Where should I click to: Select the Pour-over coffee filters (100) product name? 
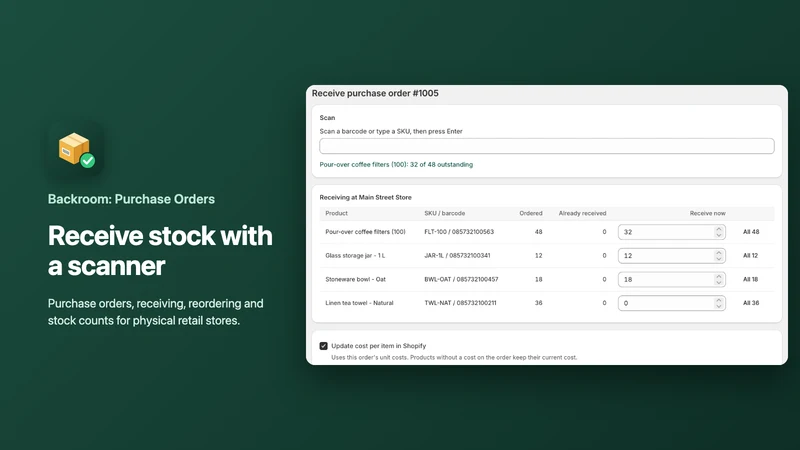click(365, 232)
